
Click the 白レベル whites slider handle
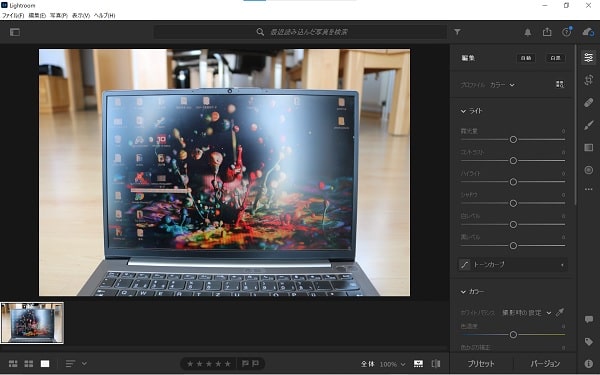click(x=513, y=224)
